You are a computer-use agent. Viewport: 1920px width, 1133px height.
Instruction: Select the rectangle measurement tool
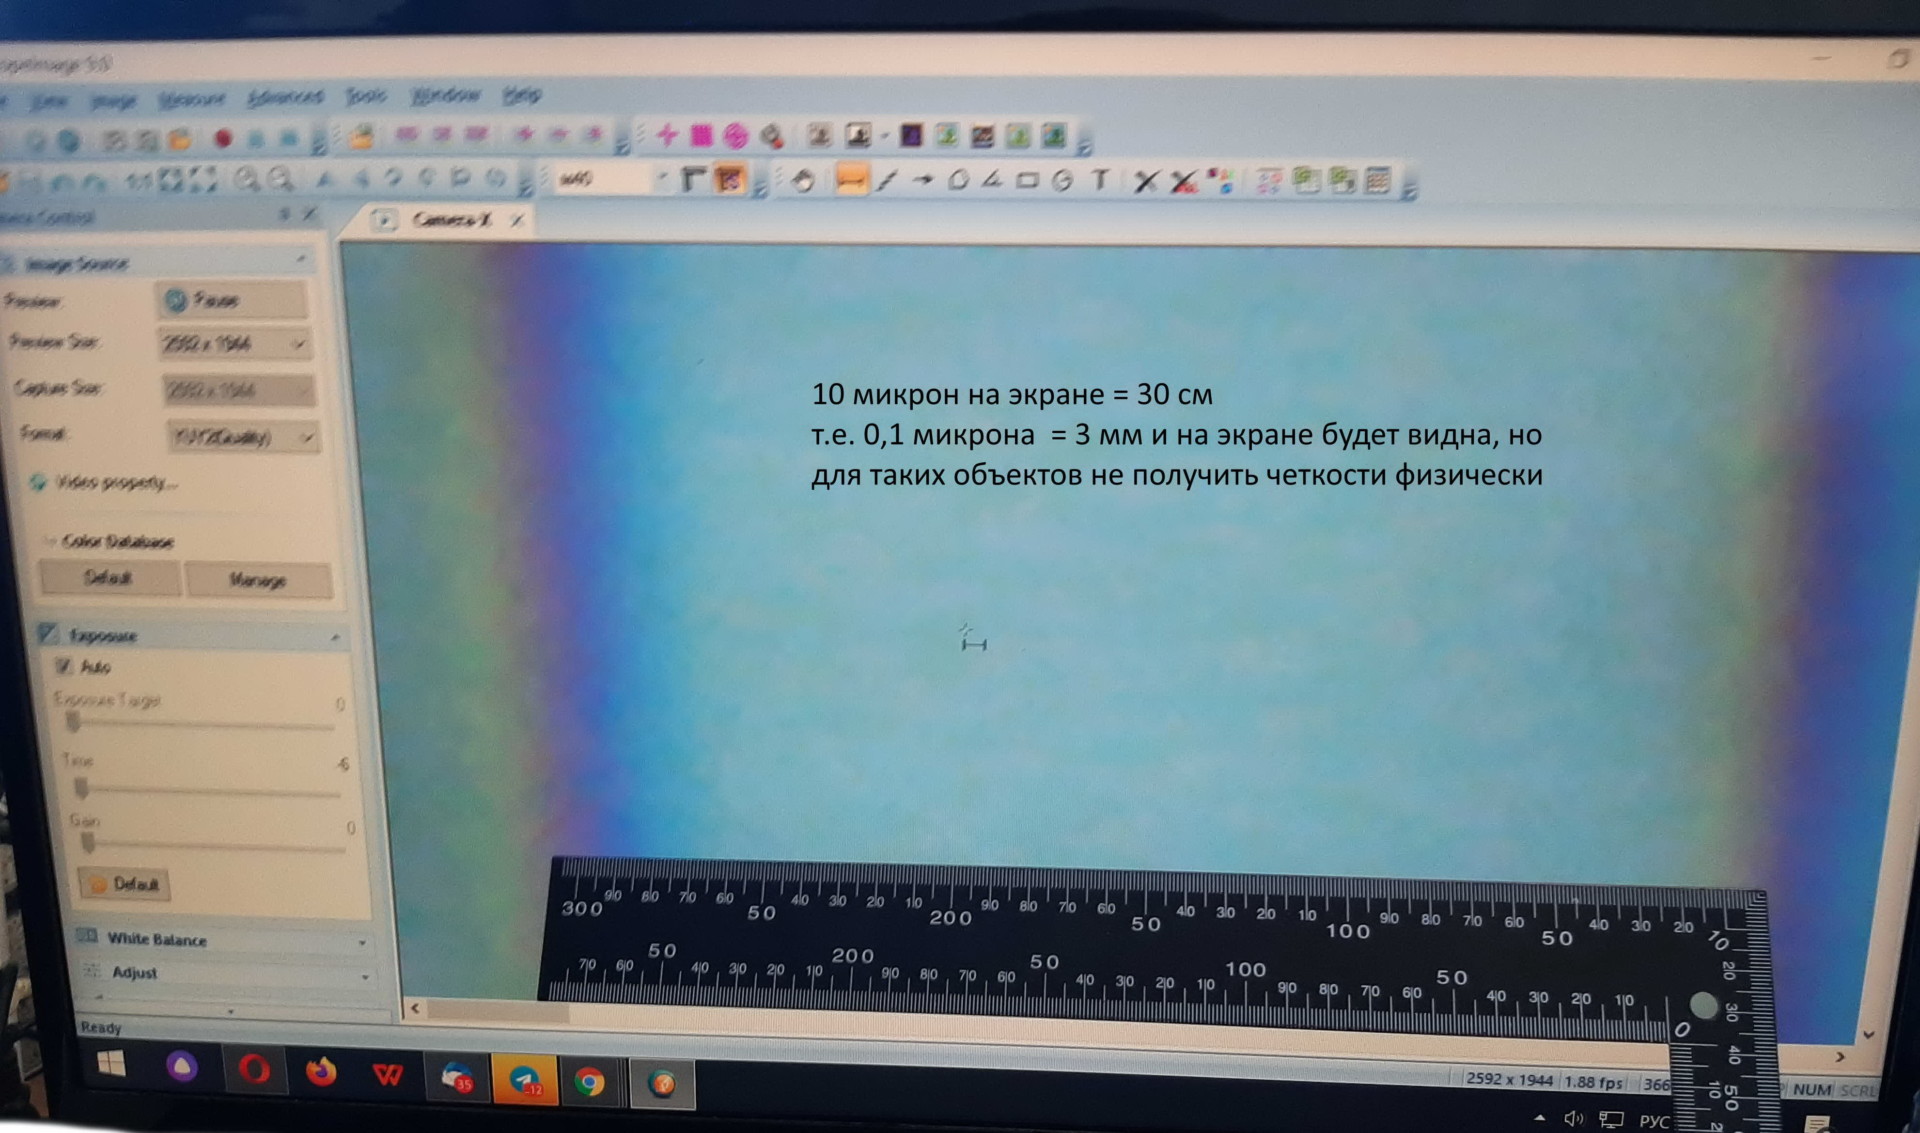1026,181
